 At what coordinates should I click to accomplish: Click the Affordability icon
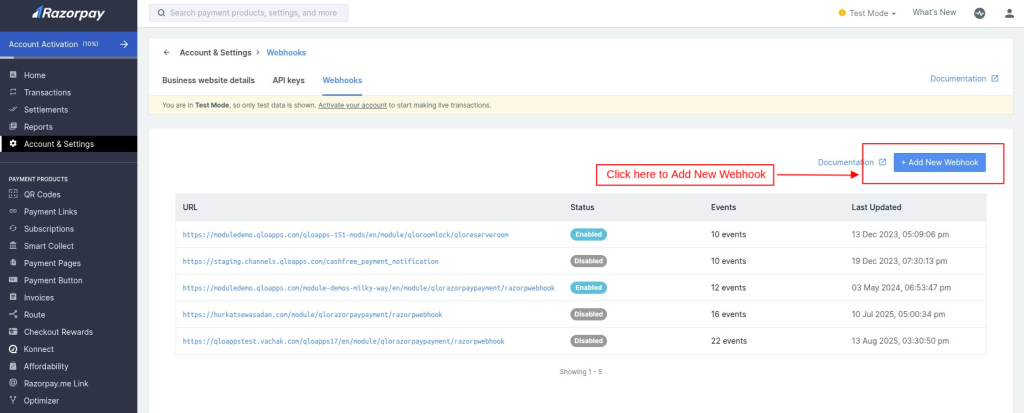pos(13,366)
